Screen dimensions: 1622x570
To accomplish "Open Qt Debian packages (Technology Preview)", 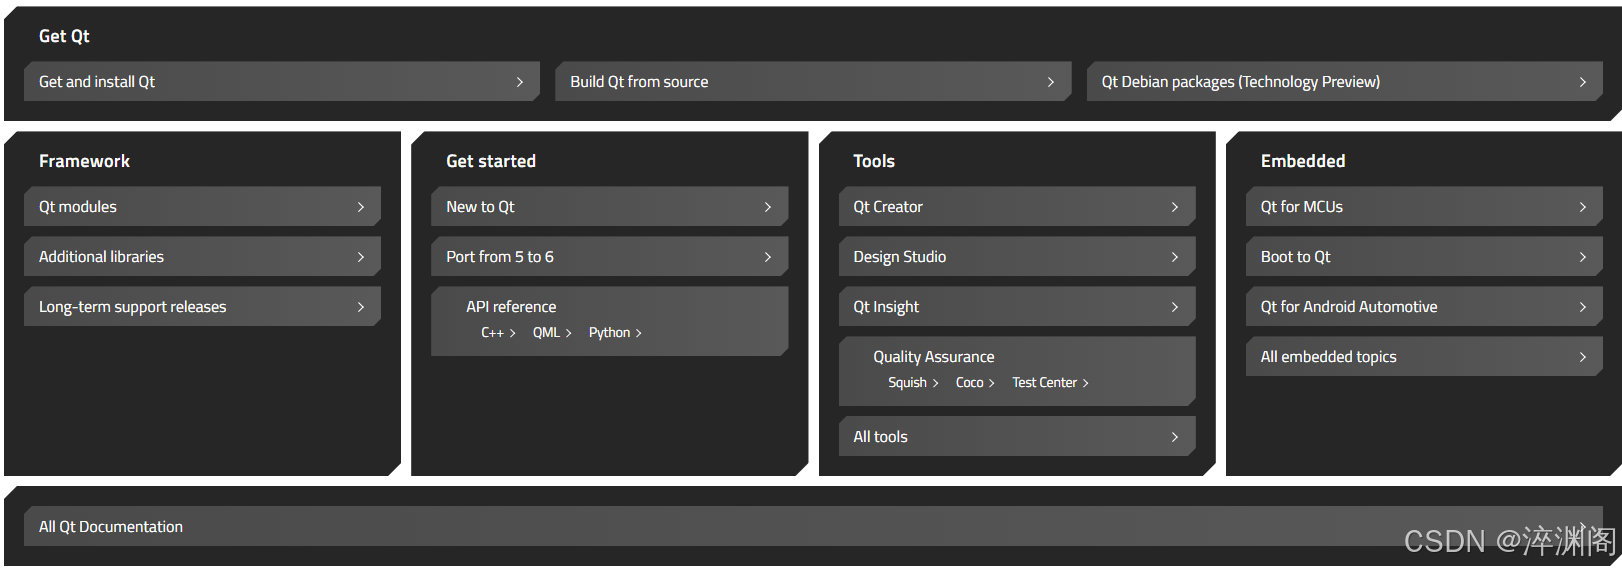I will tap(1344, 82).
